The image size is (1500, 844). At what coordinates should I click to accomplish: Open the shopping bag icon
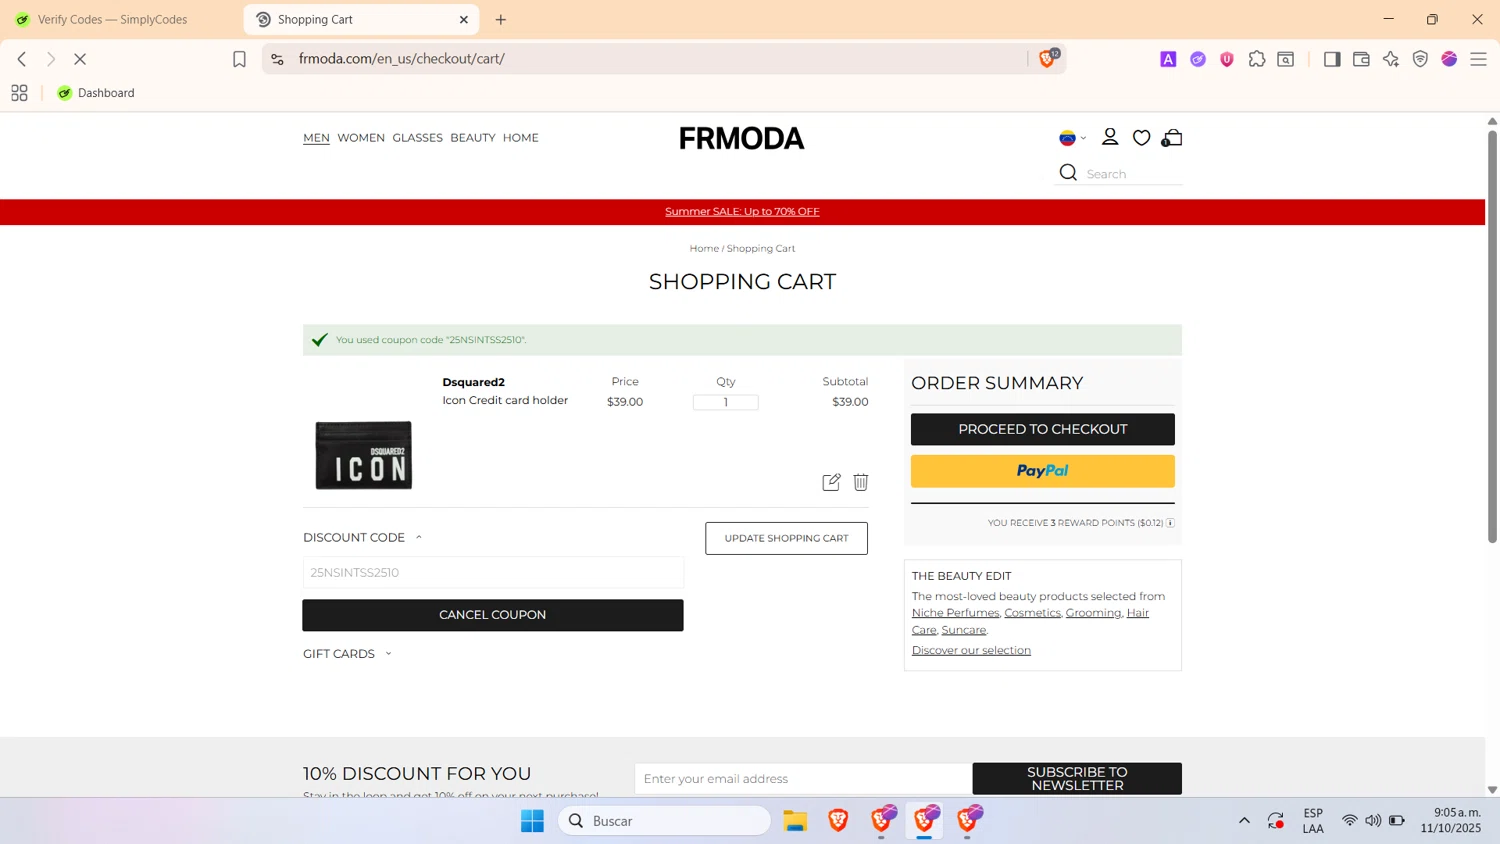pyautogui.click(x=1172, y=138)
